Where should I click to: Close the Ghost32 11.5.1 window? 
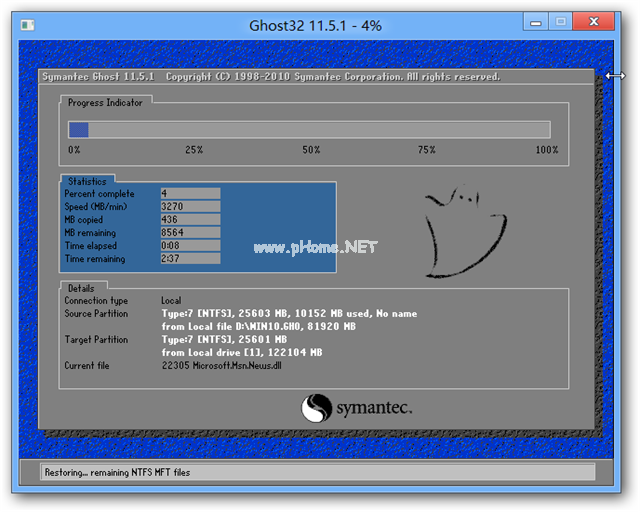(593, 21)
